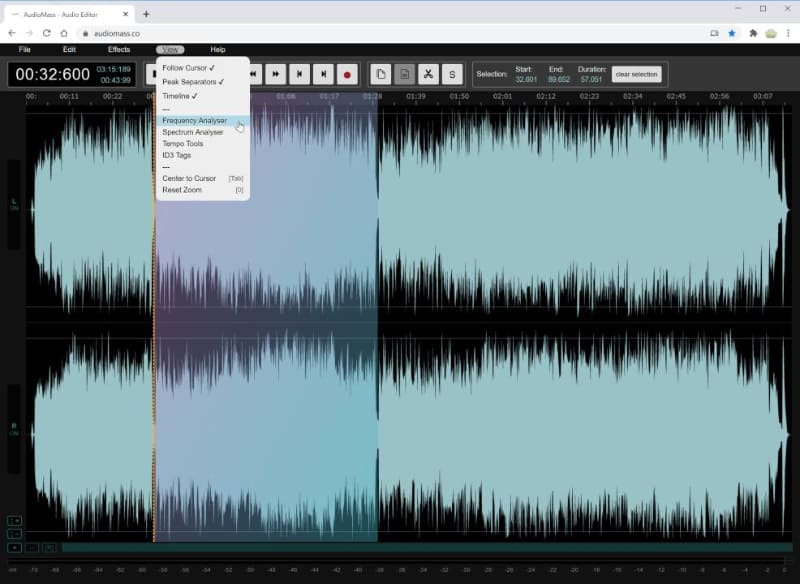800x584 pixels.
Task: Open the Edit menu
Action: tap(69, 49)
